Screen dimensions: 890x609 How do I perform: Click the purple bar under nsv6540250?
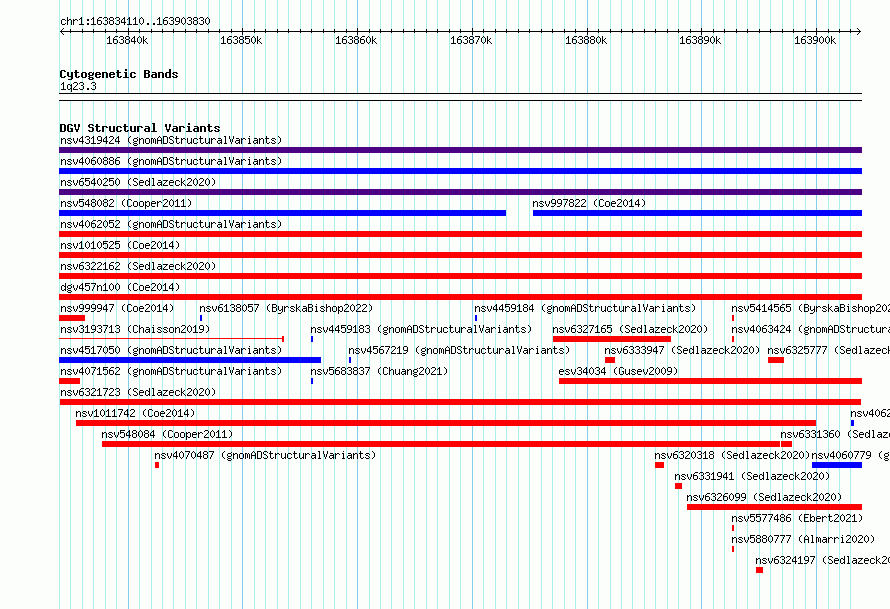click(460, 192)
